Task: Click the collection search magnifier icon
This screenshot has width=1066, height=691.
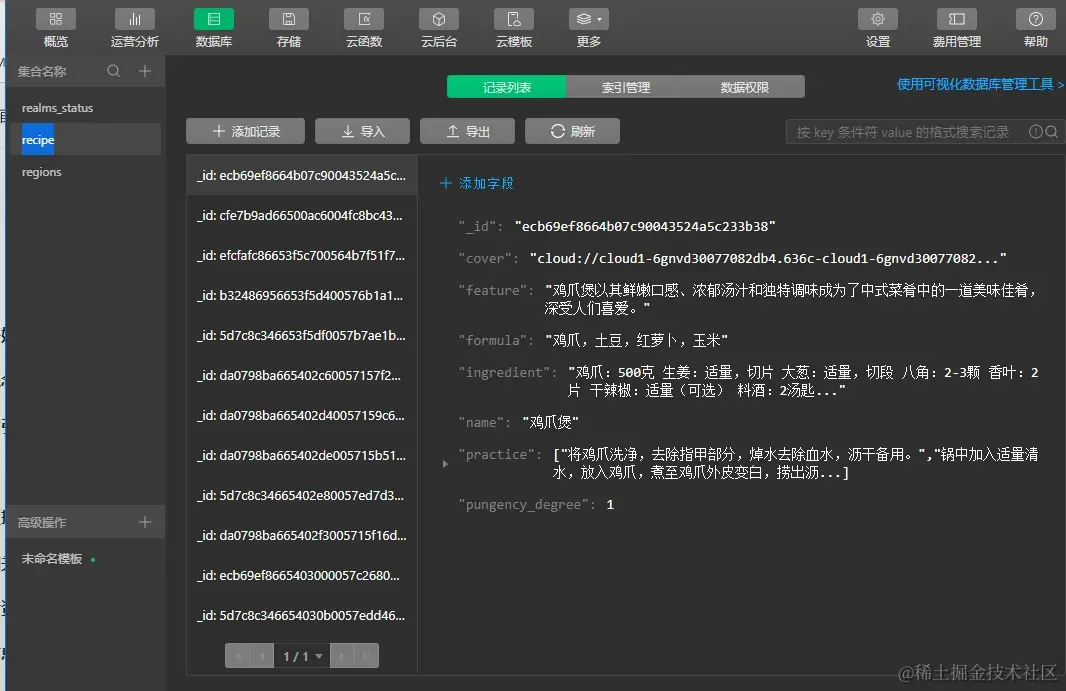Action: click(x=114, y=71)
